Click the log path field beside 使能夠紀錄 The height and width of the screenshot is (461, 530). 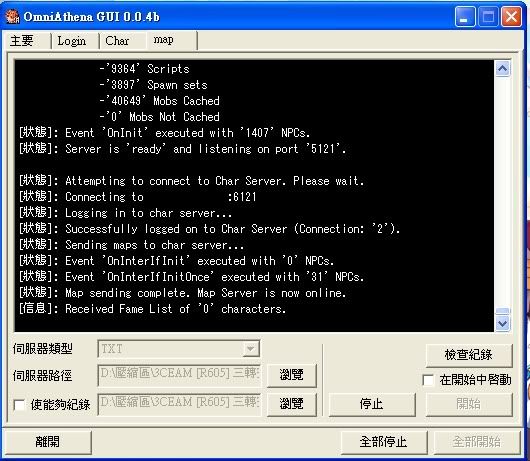click(179, 404)
